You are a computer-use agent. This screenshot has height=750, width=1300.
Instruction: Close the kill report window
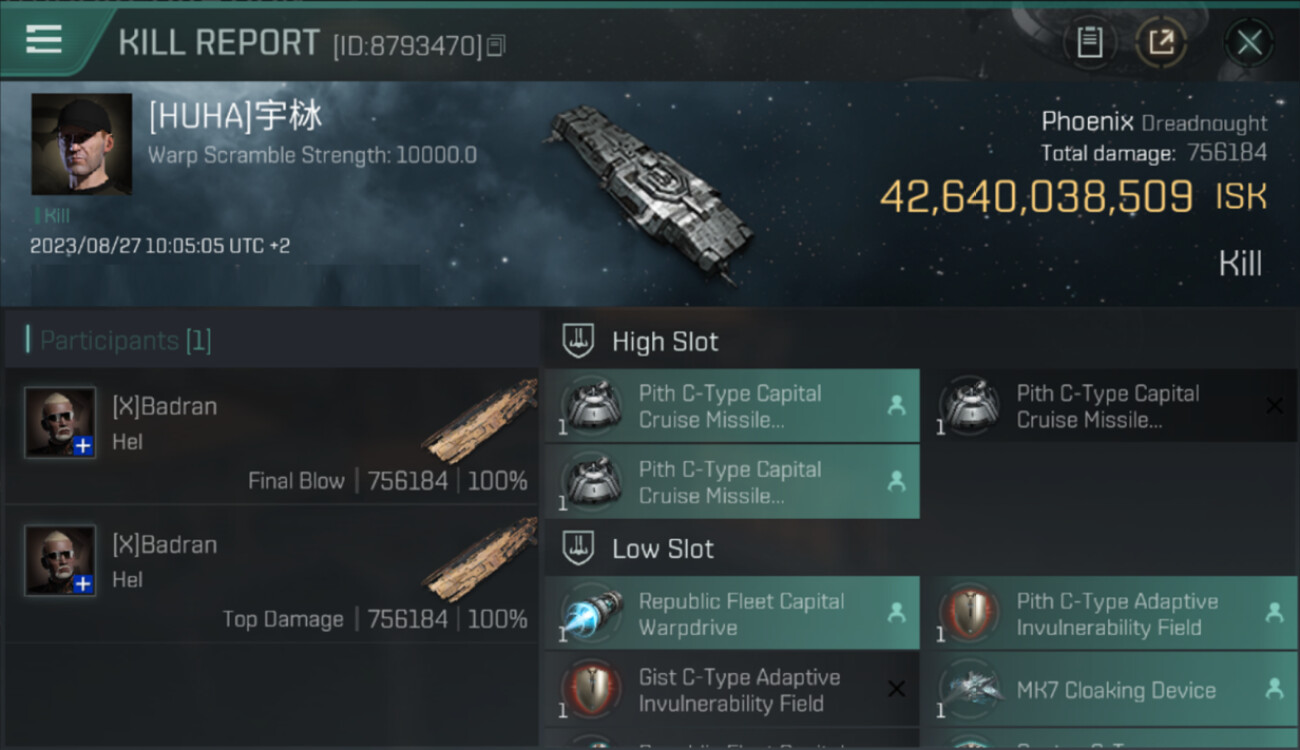(x=1249, y=42)
